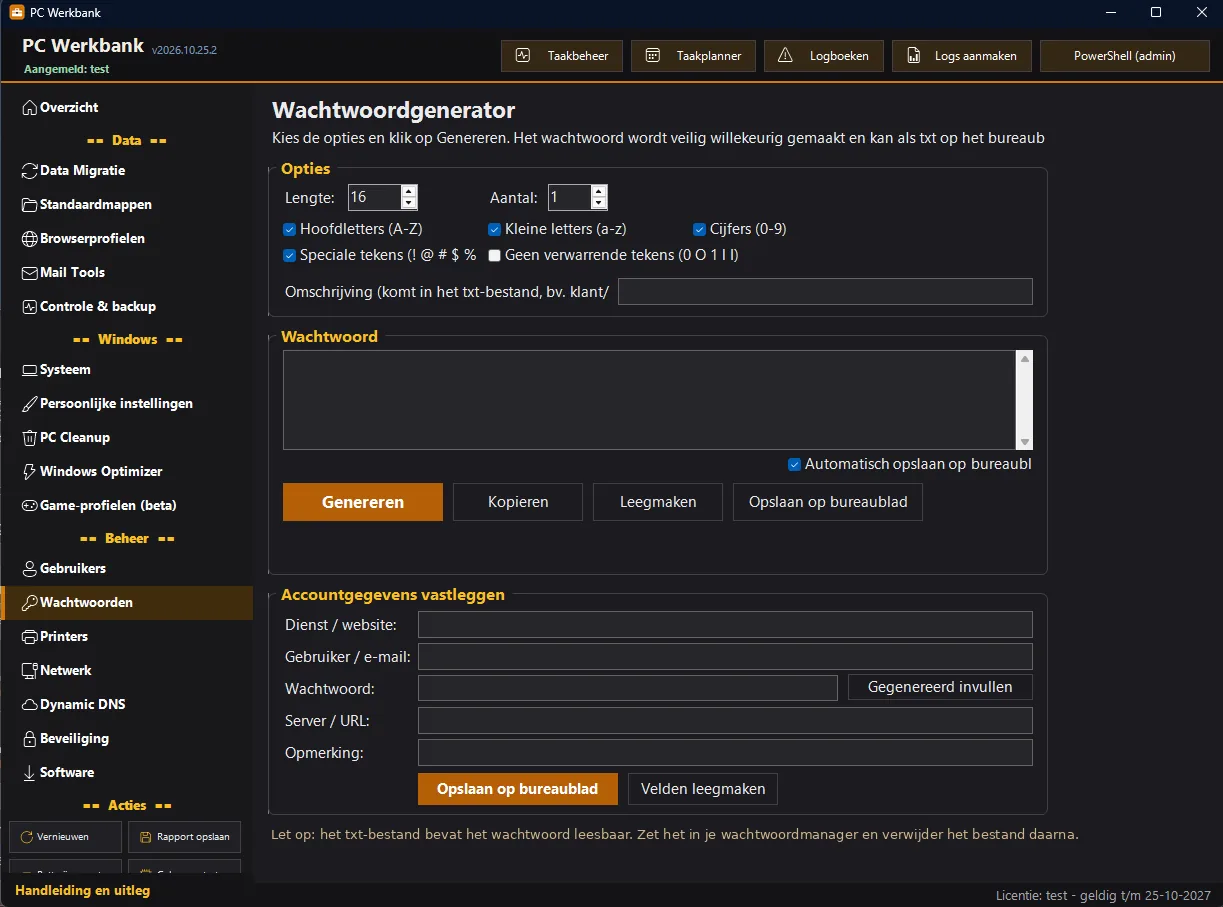
Task: Open the Dynamic DNS sidebar section
Action: [127, 705]
